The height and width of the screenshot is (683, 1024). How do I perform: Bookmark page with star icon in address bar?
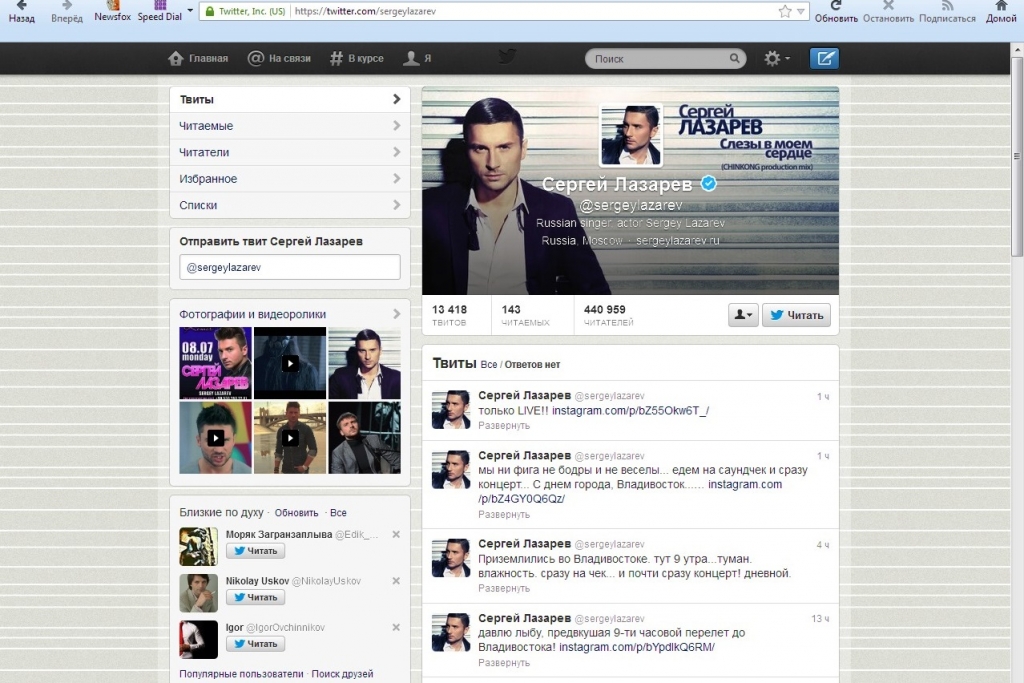(x=785, y=11)
